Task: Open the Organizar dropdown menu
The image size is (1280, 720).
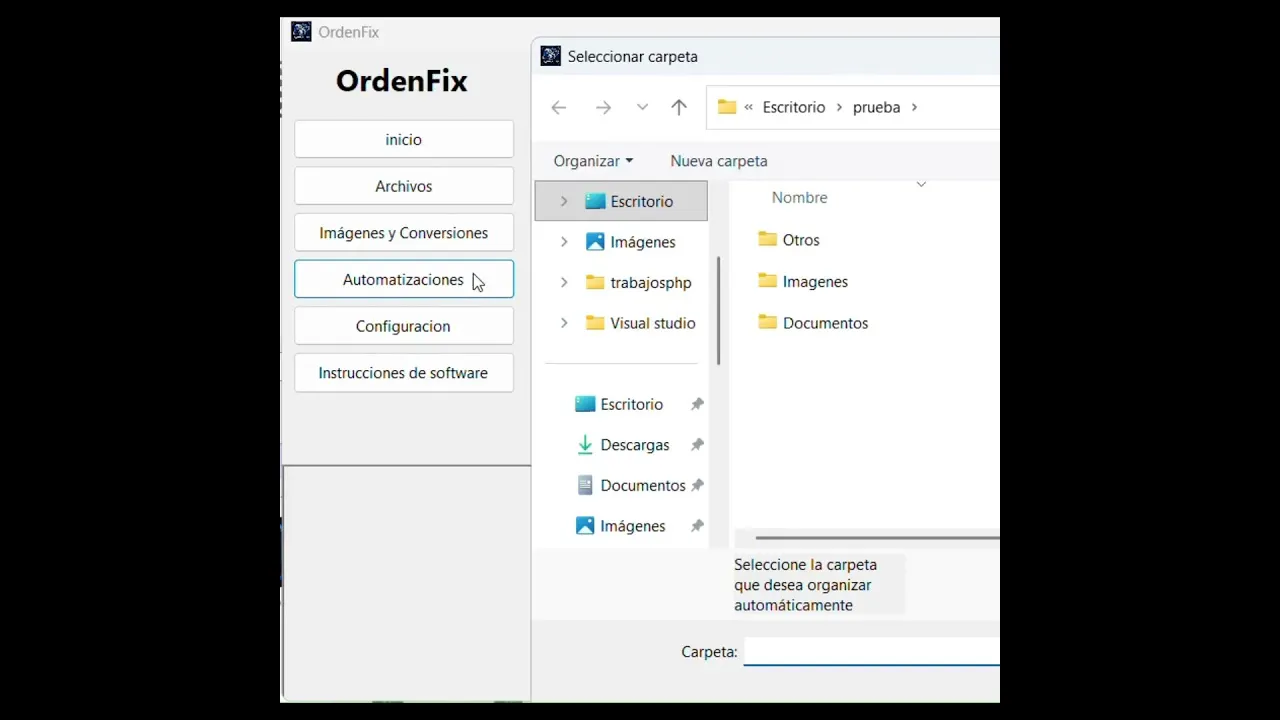Action: [x=593, y=161]
